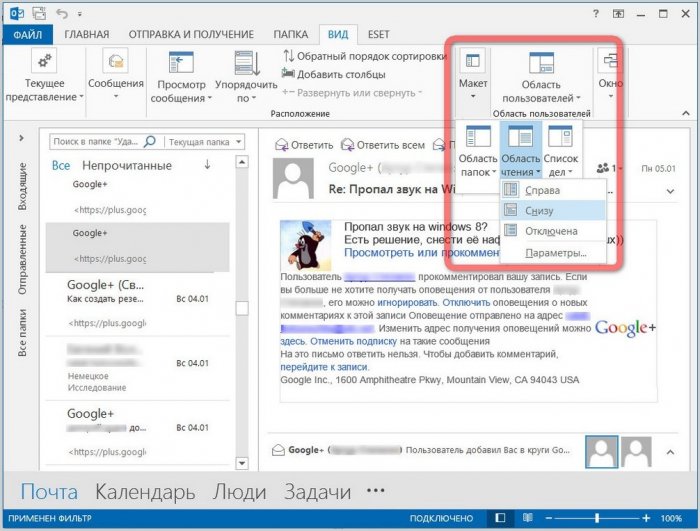
Task: Open People (Люди) navigation
Action: click(240, 492)
